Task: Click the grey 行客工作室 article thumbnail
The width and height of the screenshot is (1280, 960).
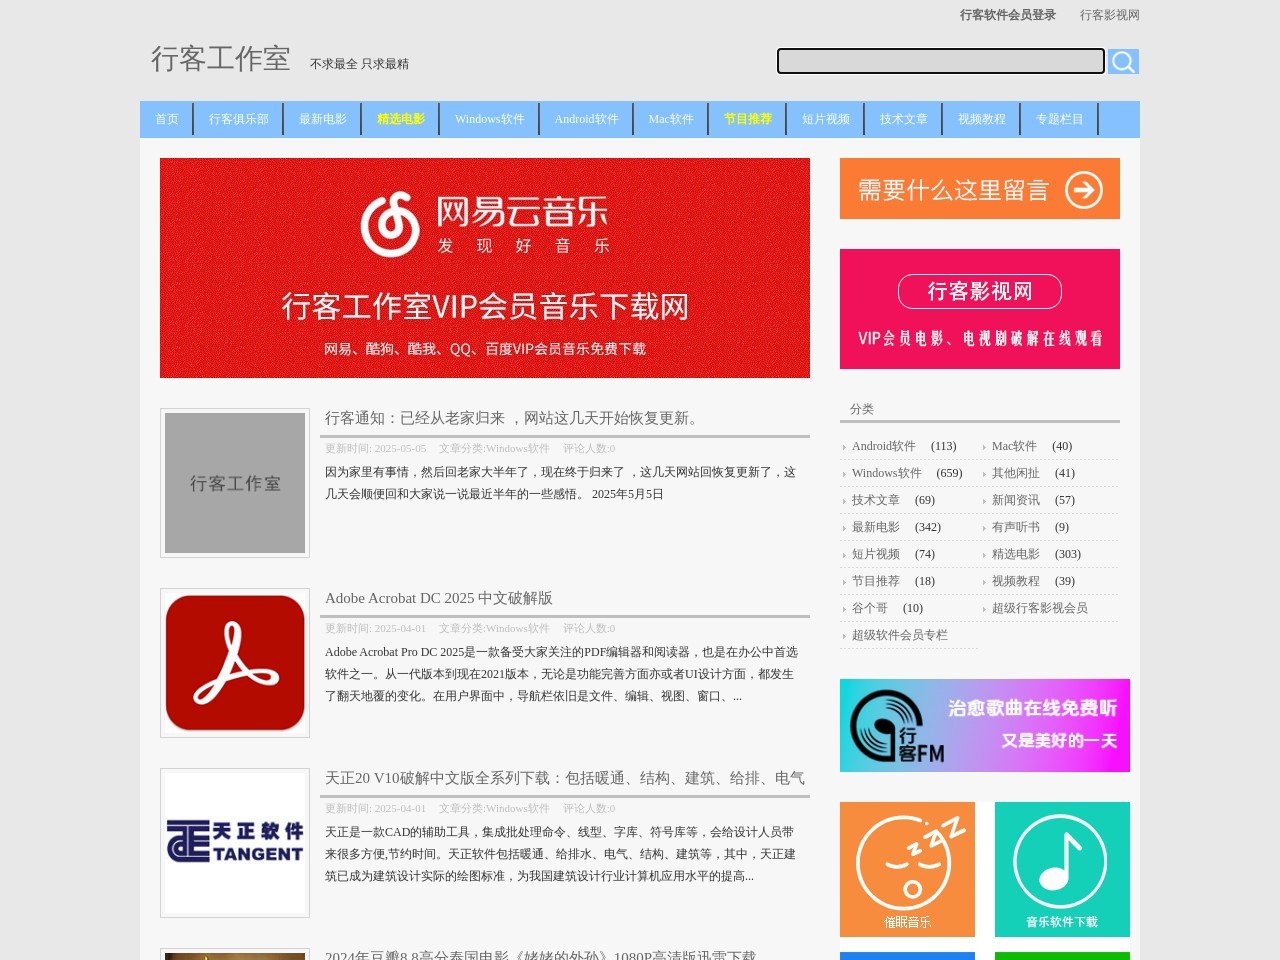Action: pyautogui.click(x=235, y=483)
